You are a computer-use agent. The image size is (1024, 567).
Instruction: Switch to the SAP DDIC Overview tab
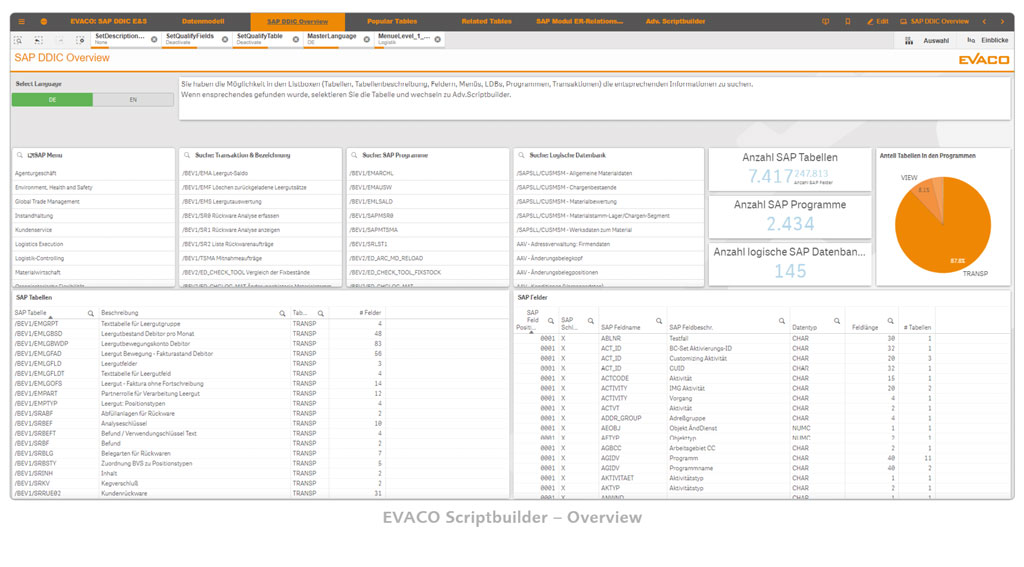pos(297,22)
